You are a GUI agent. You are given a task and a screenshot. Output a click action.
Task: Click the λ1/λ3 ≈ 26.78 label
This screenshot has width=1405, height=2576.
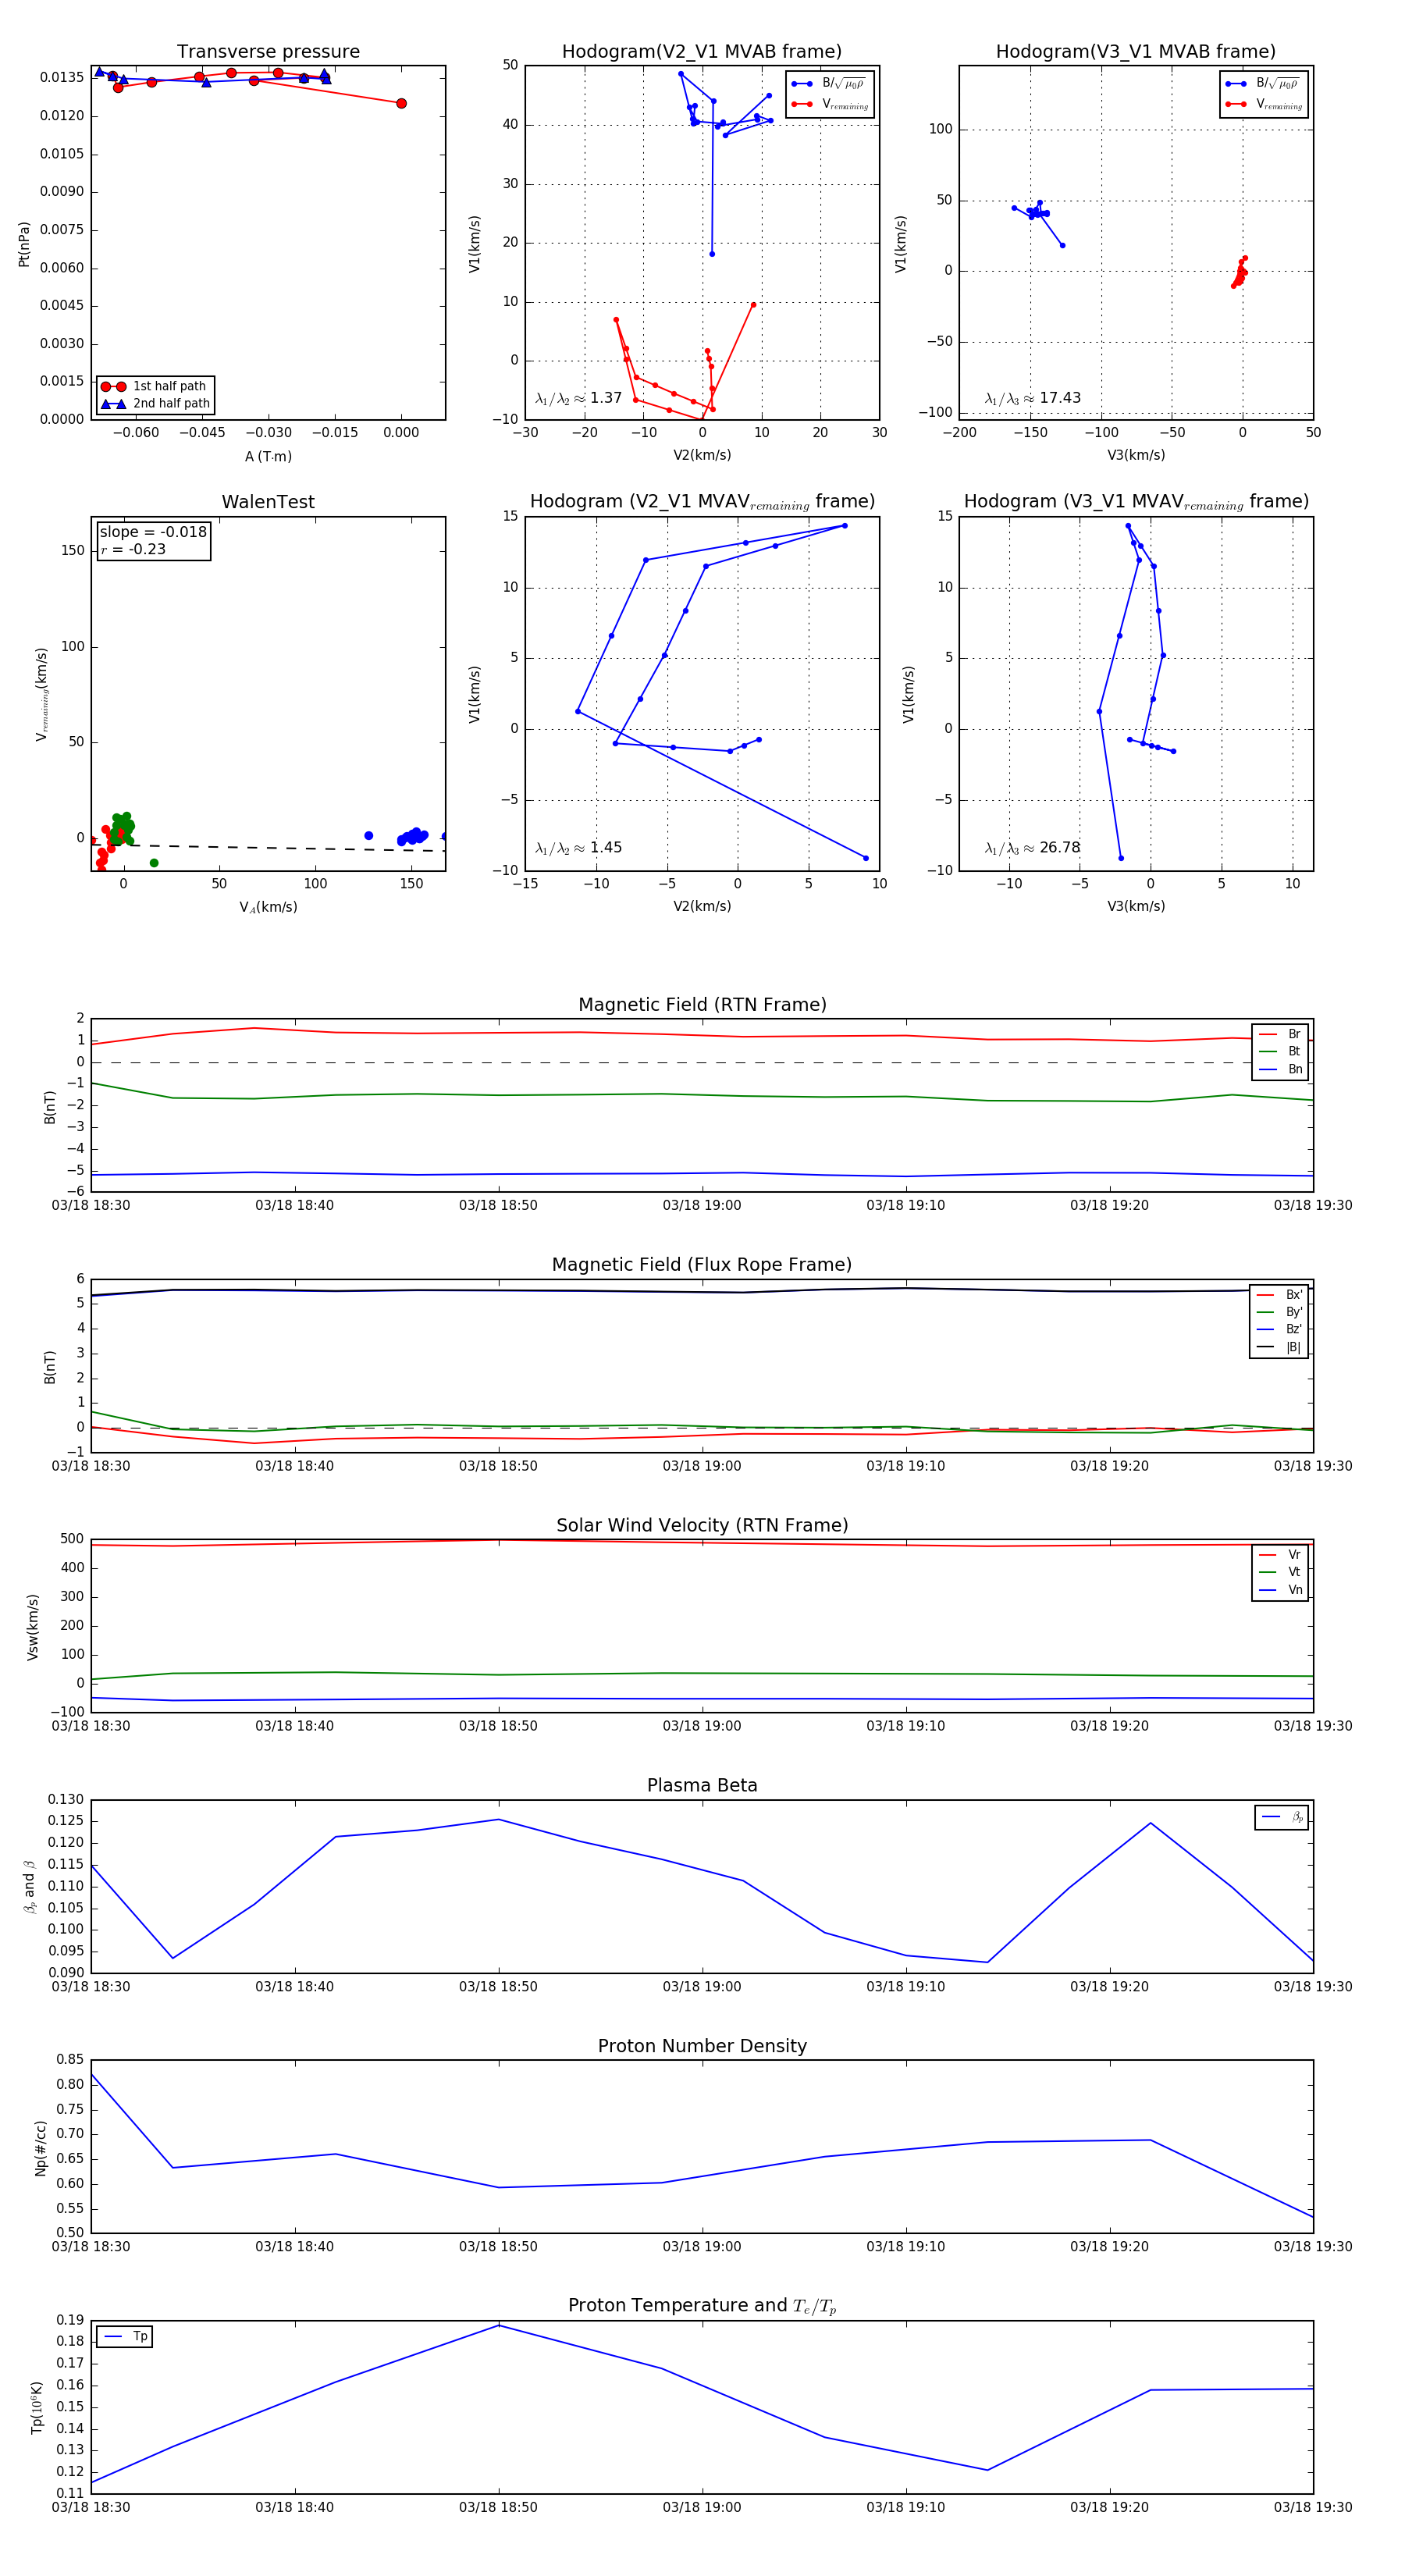point(1032,848)
